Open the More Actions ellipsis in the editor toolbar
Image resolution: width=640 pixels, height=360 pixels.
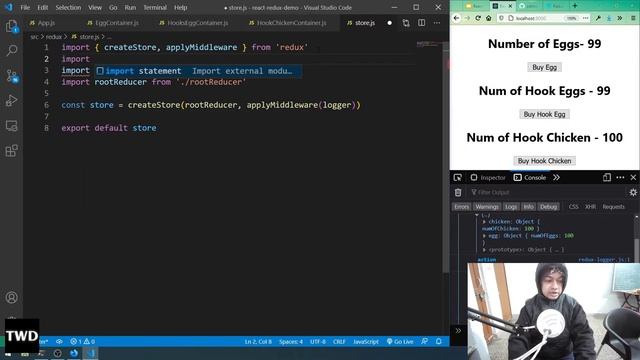pos(437,23)
